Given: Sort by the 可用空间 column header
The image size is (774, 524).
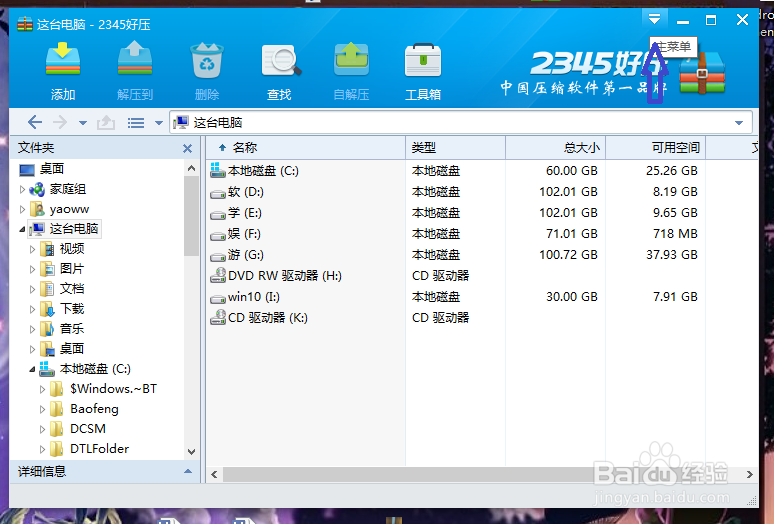Looking at the screenshot, I should pos(656,148).
